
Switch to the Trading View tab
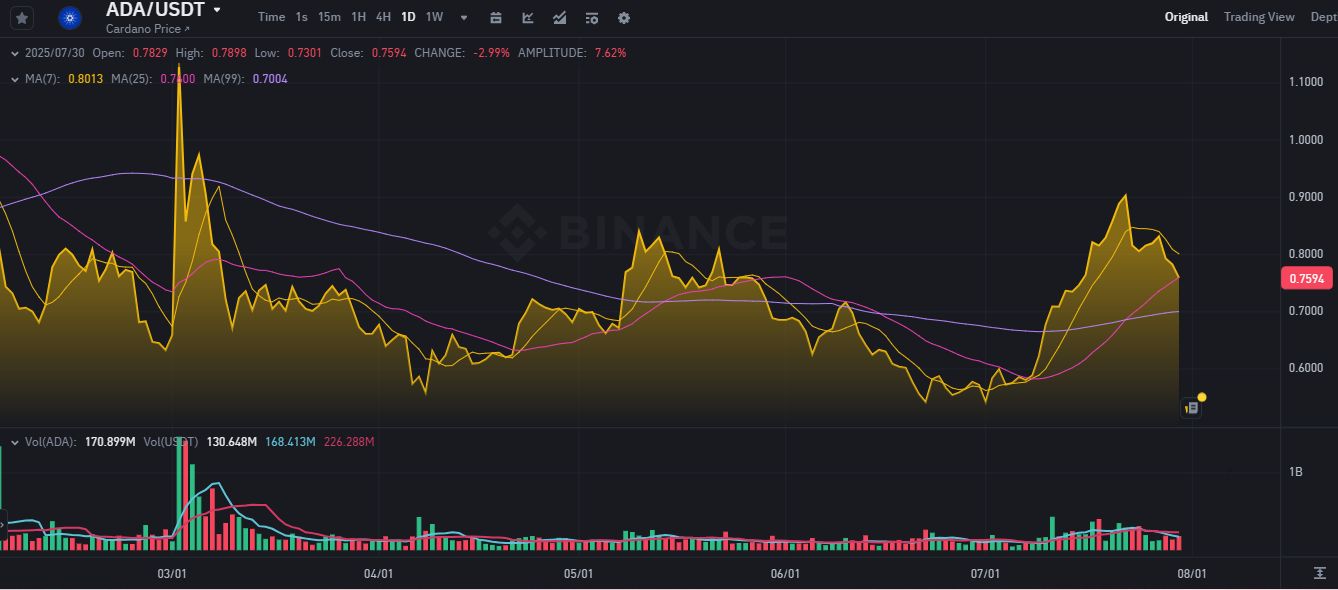point(1259,17)
